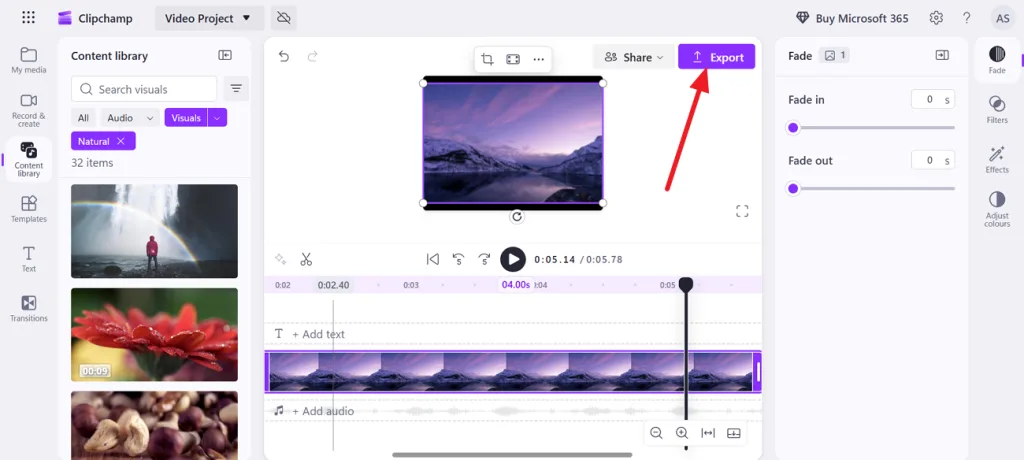1024x460 pixels.
Task: Open the Templates tab
Action: 29,210
